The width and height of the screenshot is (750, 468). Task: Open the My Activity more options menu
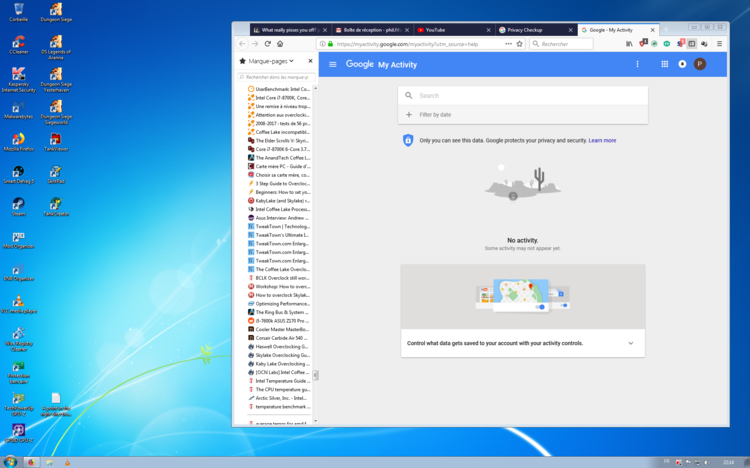coord(637,64)
